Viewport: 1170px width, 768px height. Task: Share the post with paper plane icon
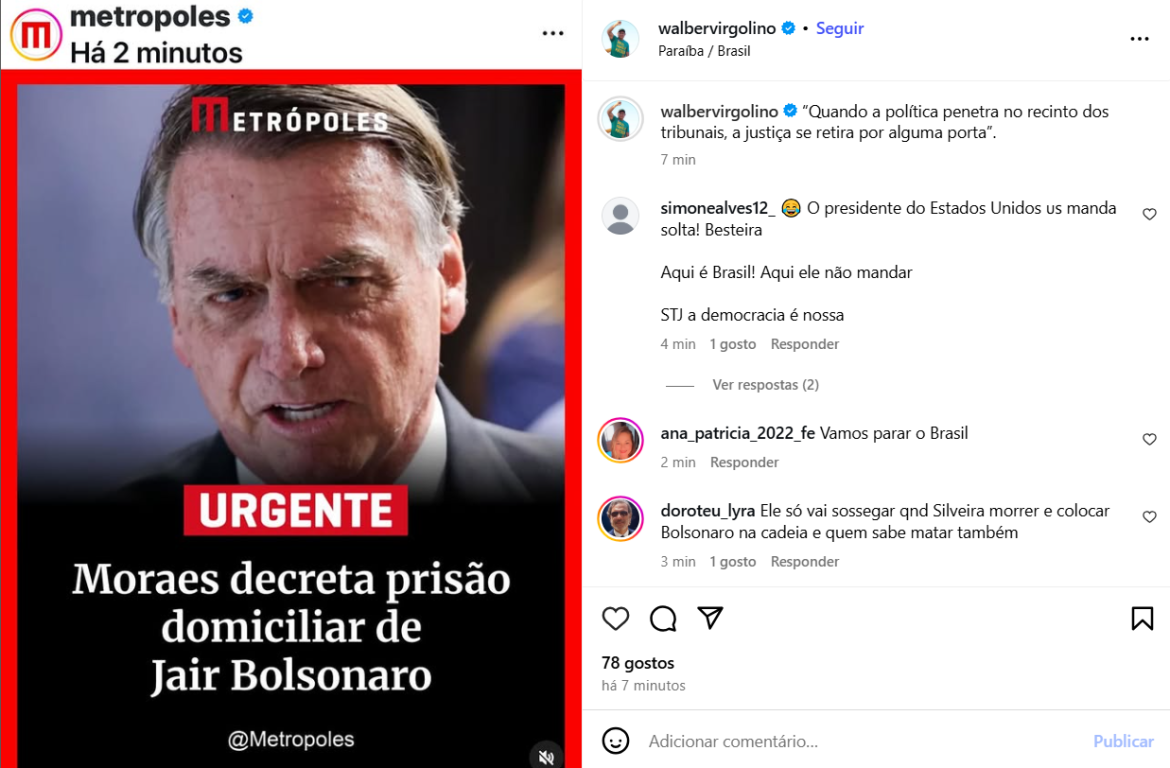[x=710, y=617]
